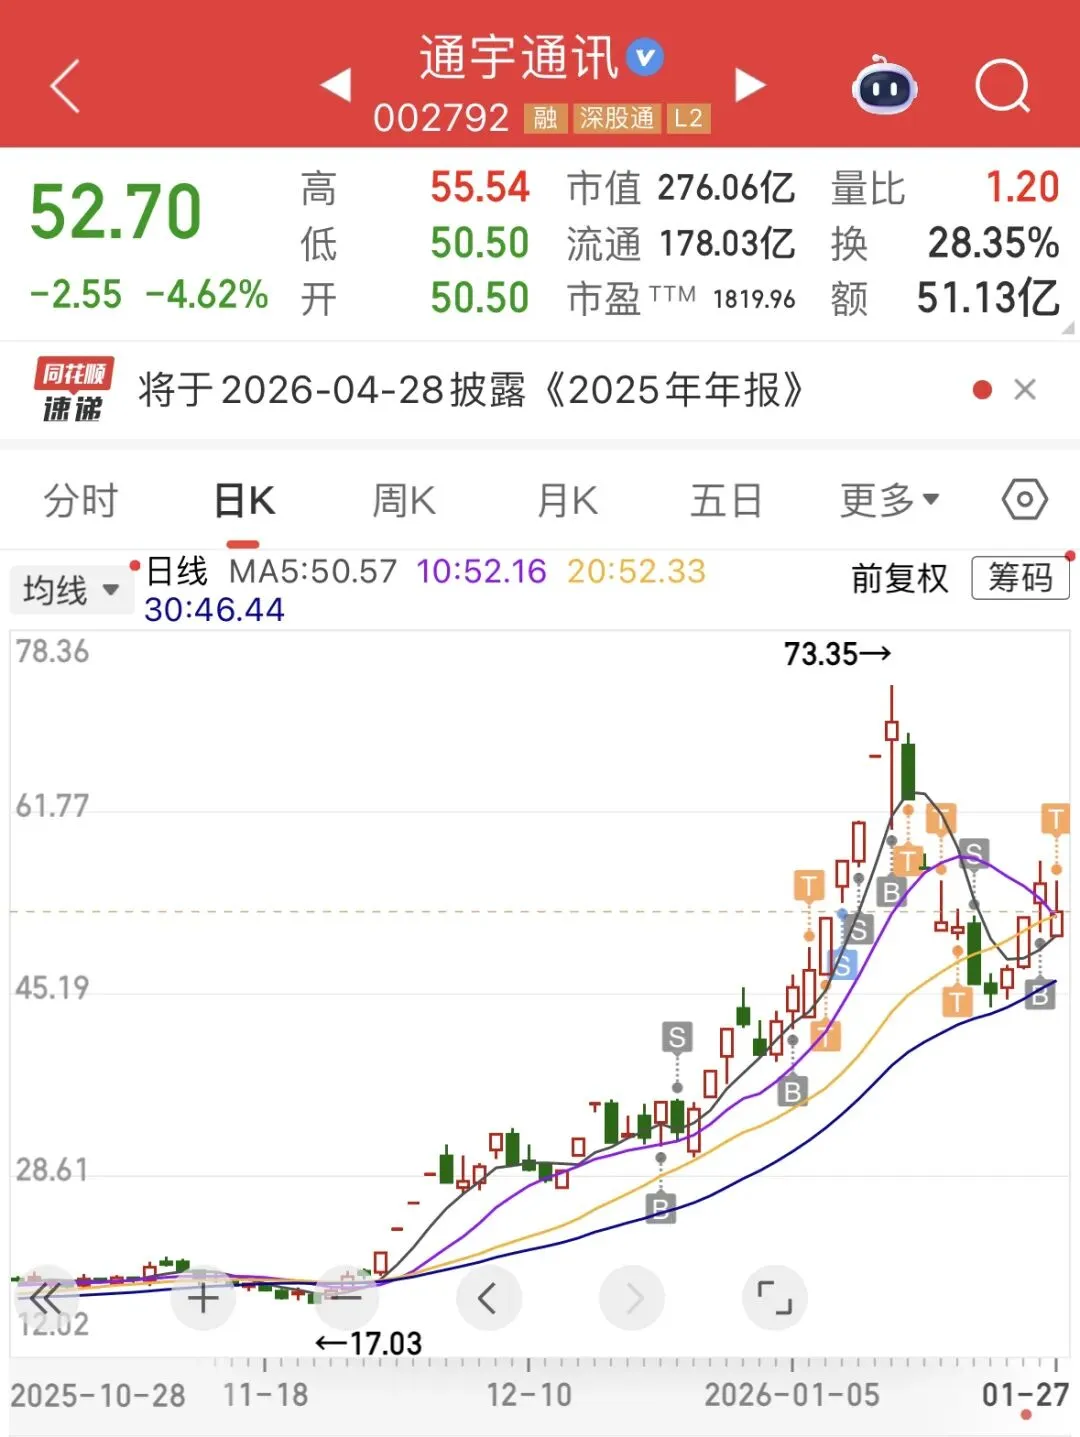The image size is (1080, 1437).
Task: Switch to 五日 chart tab
Action: pyautogui.click(x=726, y=500)
